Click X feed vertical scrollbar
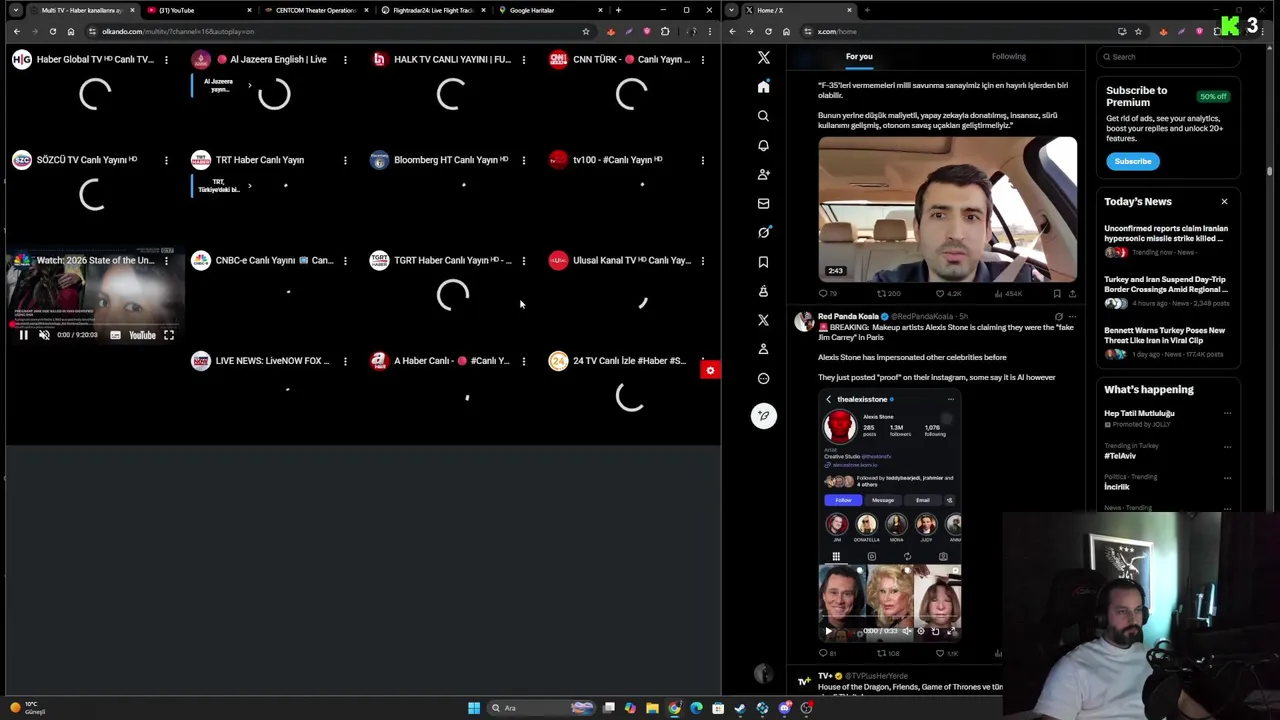This screenshot has height=720, width=1280. tap(1270, 170)
